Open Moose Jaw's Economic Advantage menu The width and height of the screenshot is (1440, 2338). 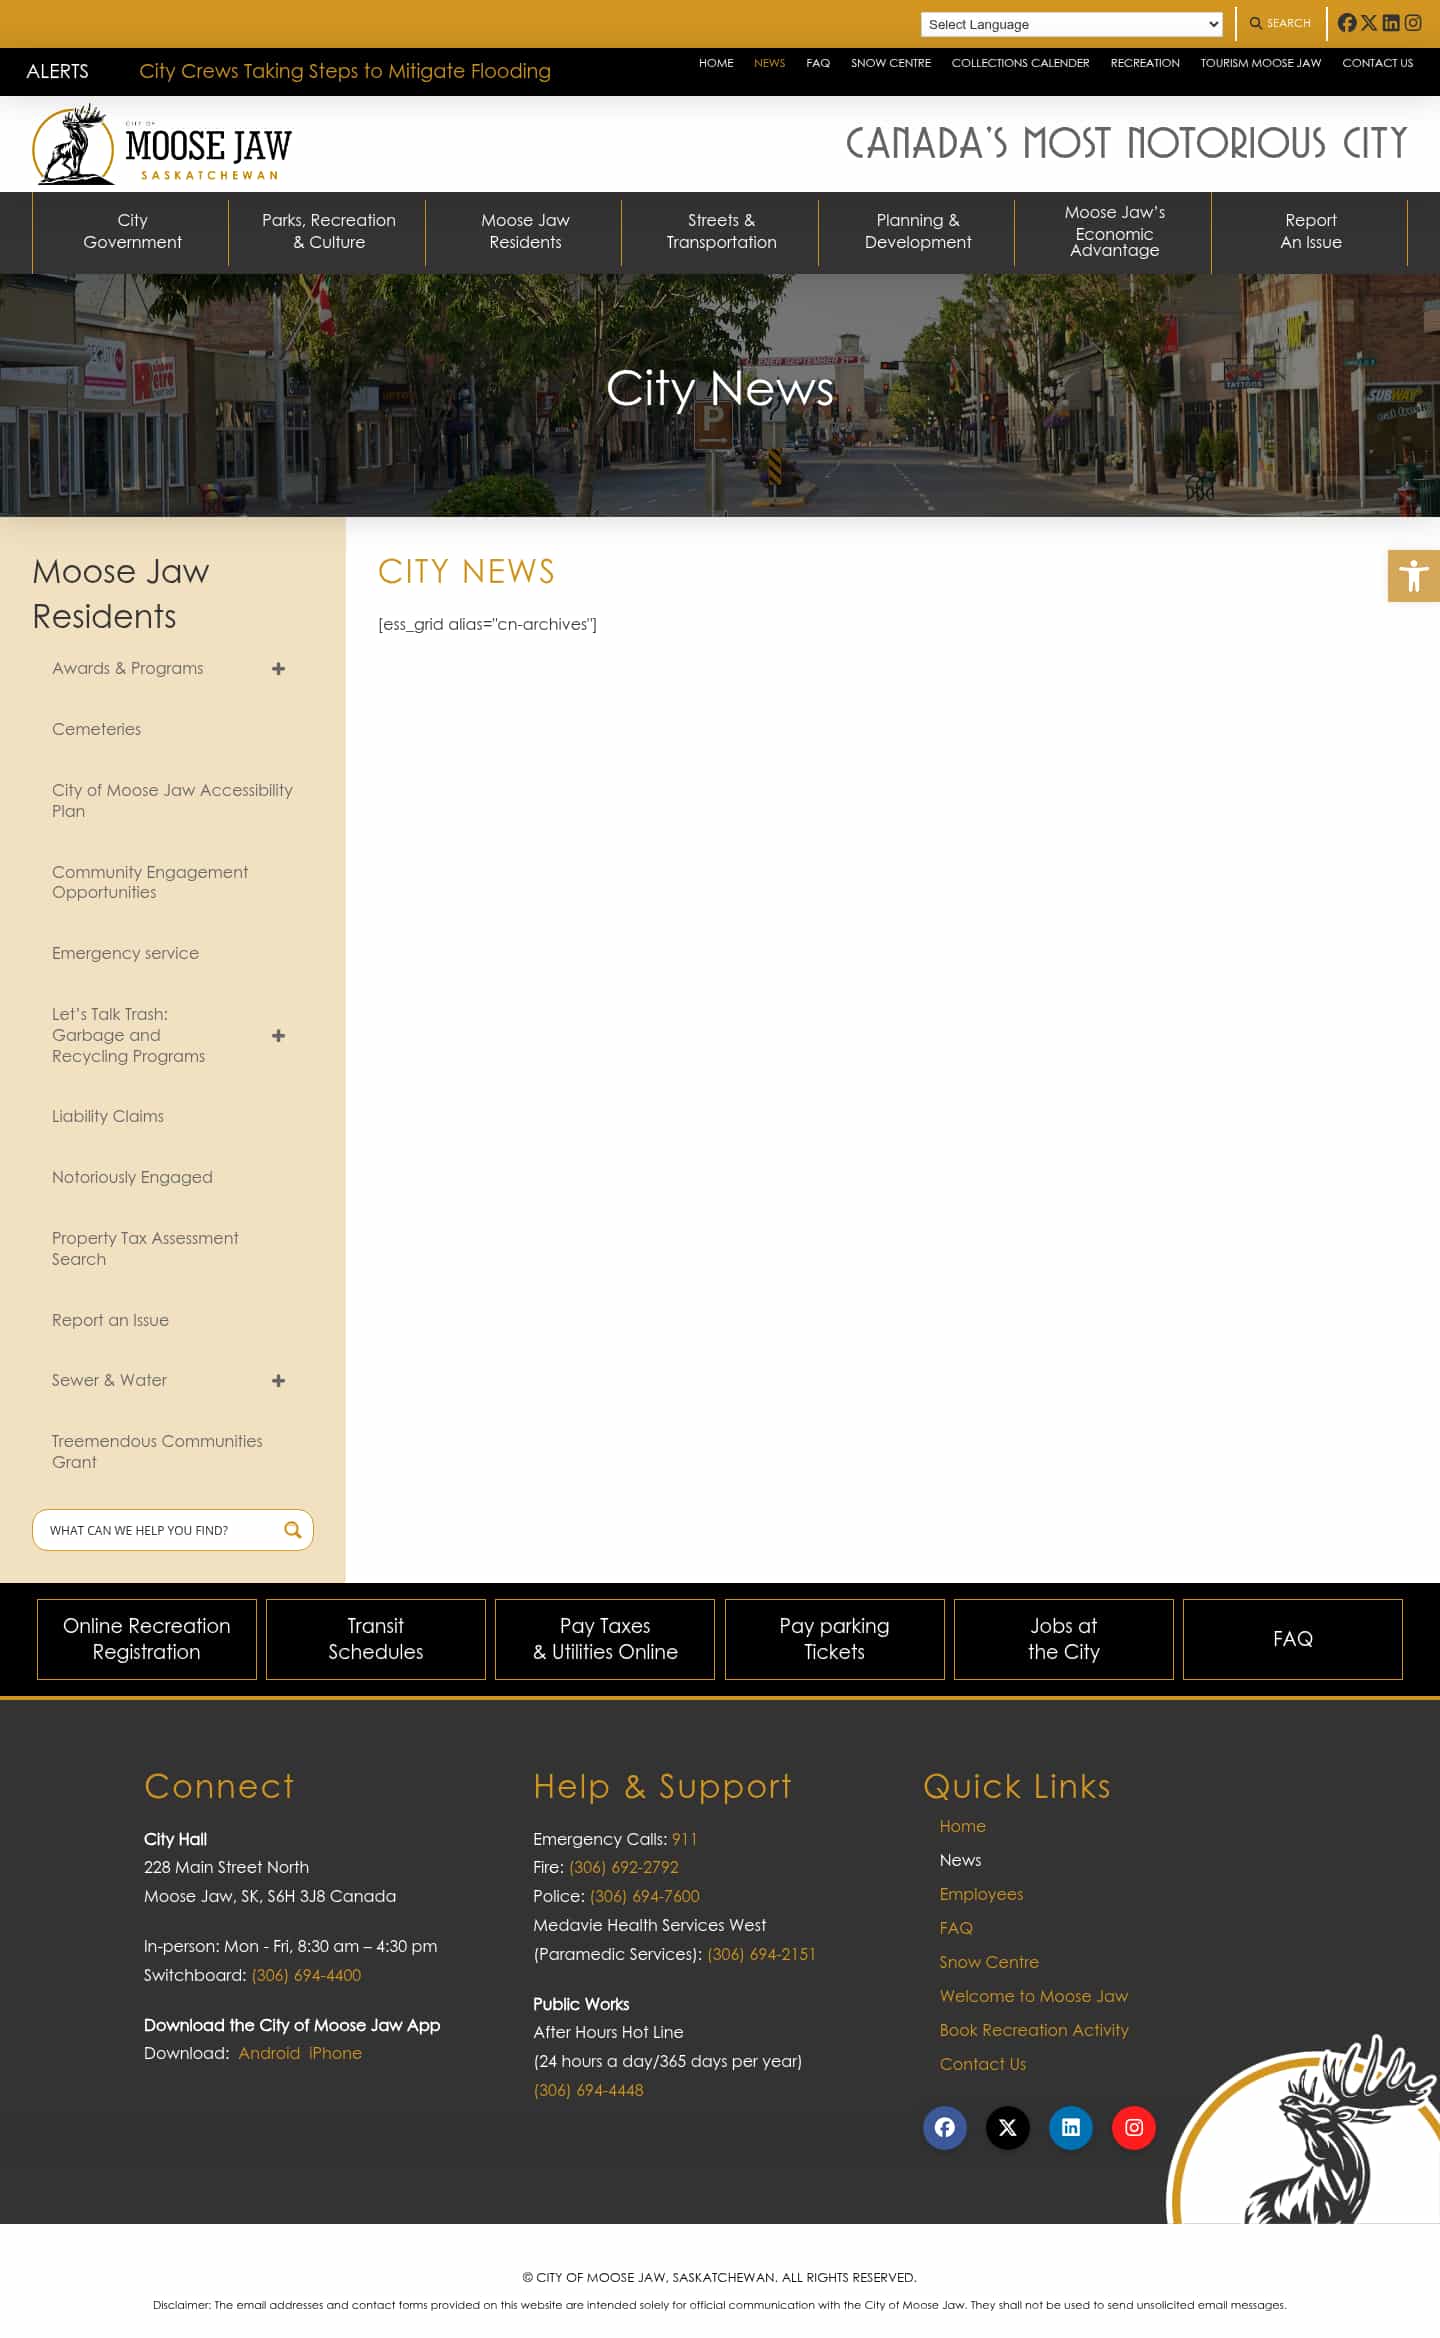[1114, 232]
